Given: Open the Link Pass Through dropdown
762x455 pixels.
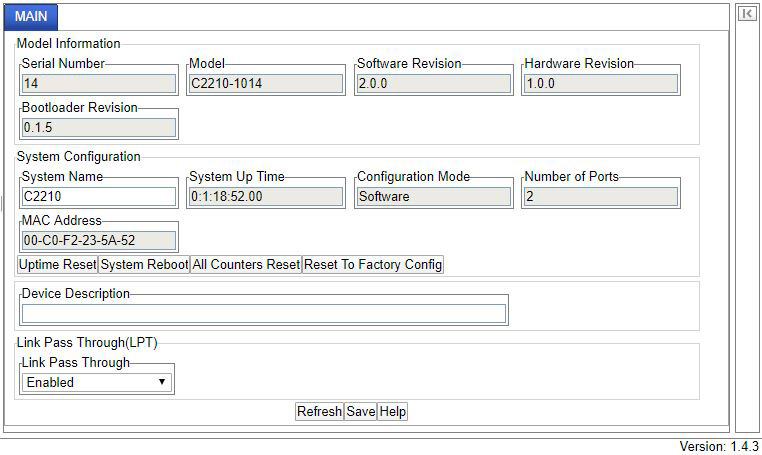Looking at the screenshot, I should 97,382.
